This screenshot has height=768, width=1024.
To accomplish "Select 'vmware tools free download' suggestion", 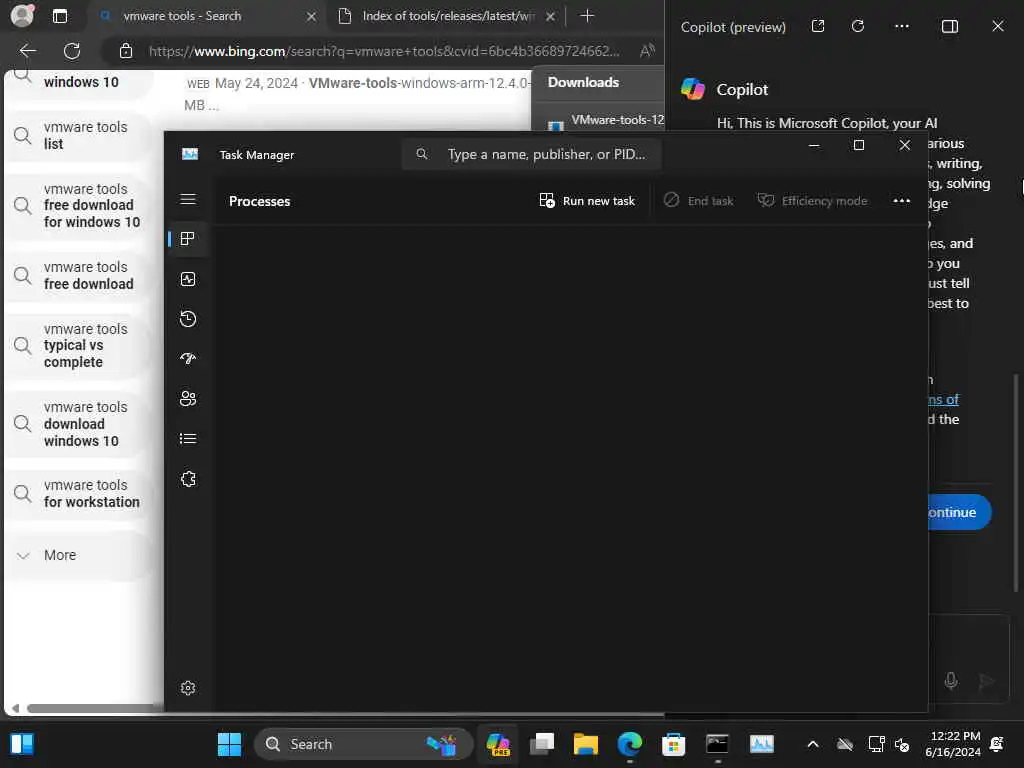I will (x=78, y=276).
